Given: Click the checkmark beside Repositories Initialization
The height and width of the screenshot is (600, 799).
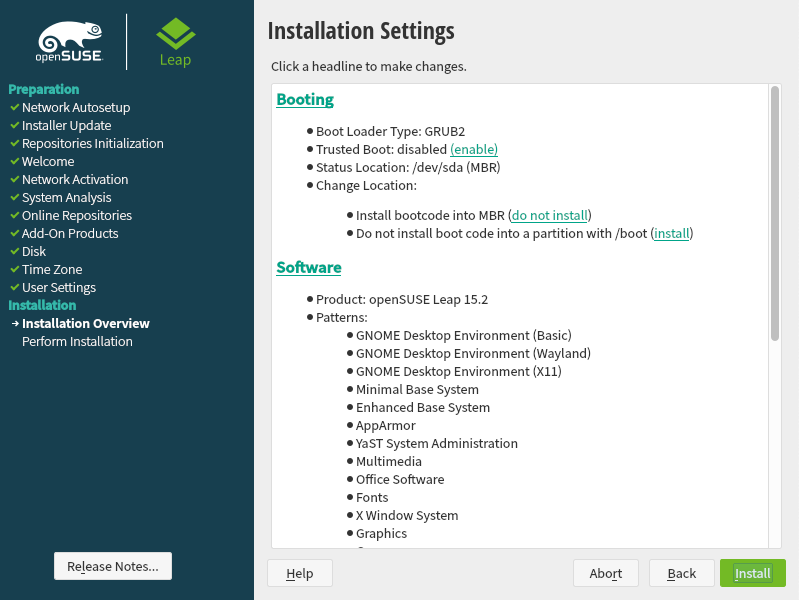Looking at the screenshot, I should pos(15,143).
